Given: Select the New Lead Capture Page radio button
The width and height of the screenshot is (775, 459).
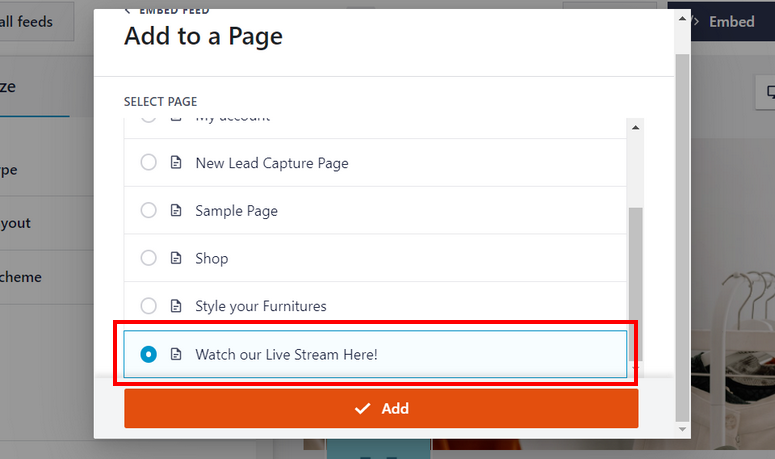Looking at the screenshot, I should pyautogui.click(x=149, y=163).
